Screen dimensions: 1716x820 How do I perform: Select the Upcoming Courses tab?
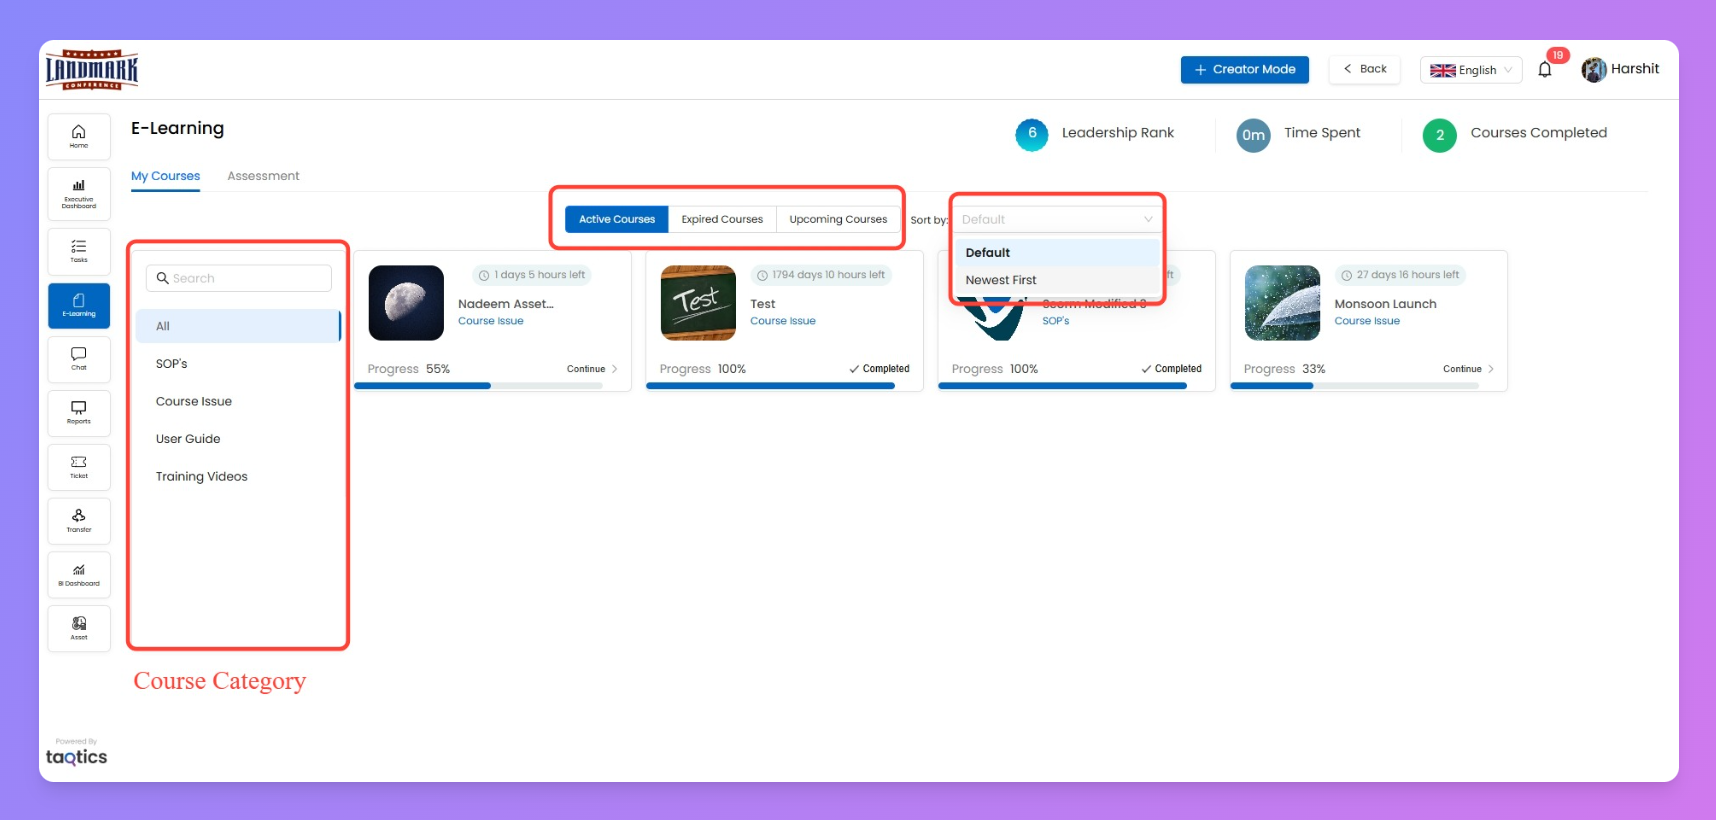(x=838, y=219)
